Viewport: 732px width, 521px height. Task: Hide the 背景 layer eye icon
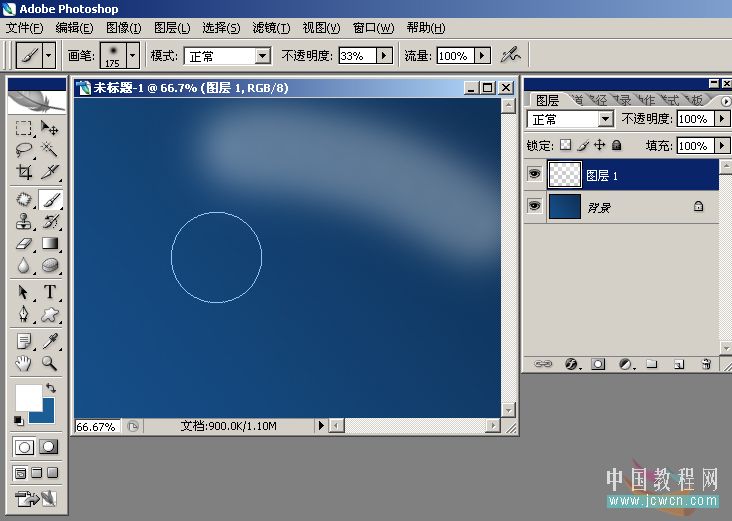[x=535, y=206]
